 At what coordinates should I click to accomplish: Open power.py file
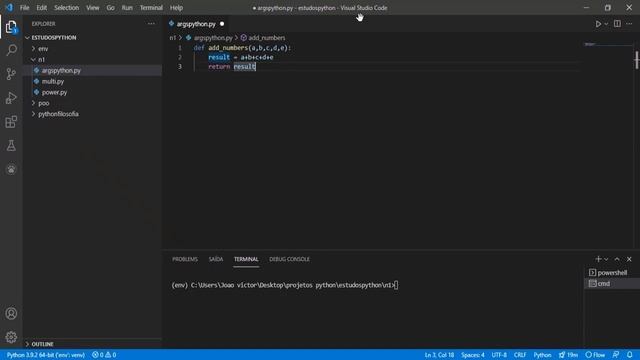click(54, 92)
